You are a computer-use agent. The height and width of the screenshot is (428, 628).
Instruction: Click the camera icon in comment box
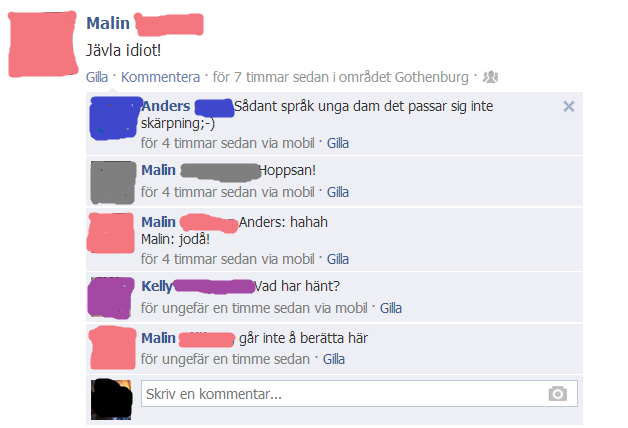(558, 394)
